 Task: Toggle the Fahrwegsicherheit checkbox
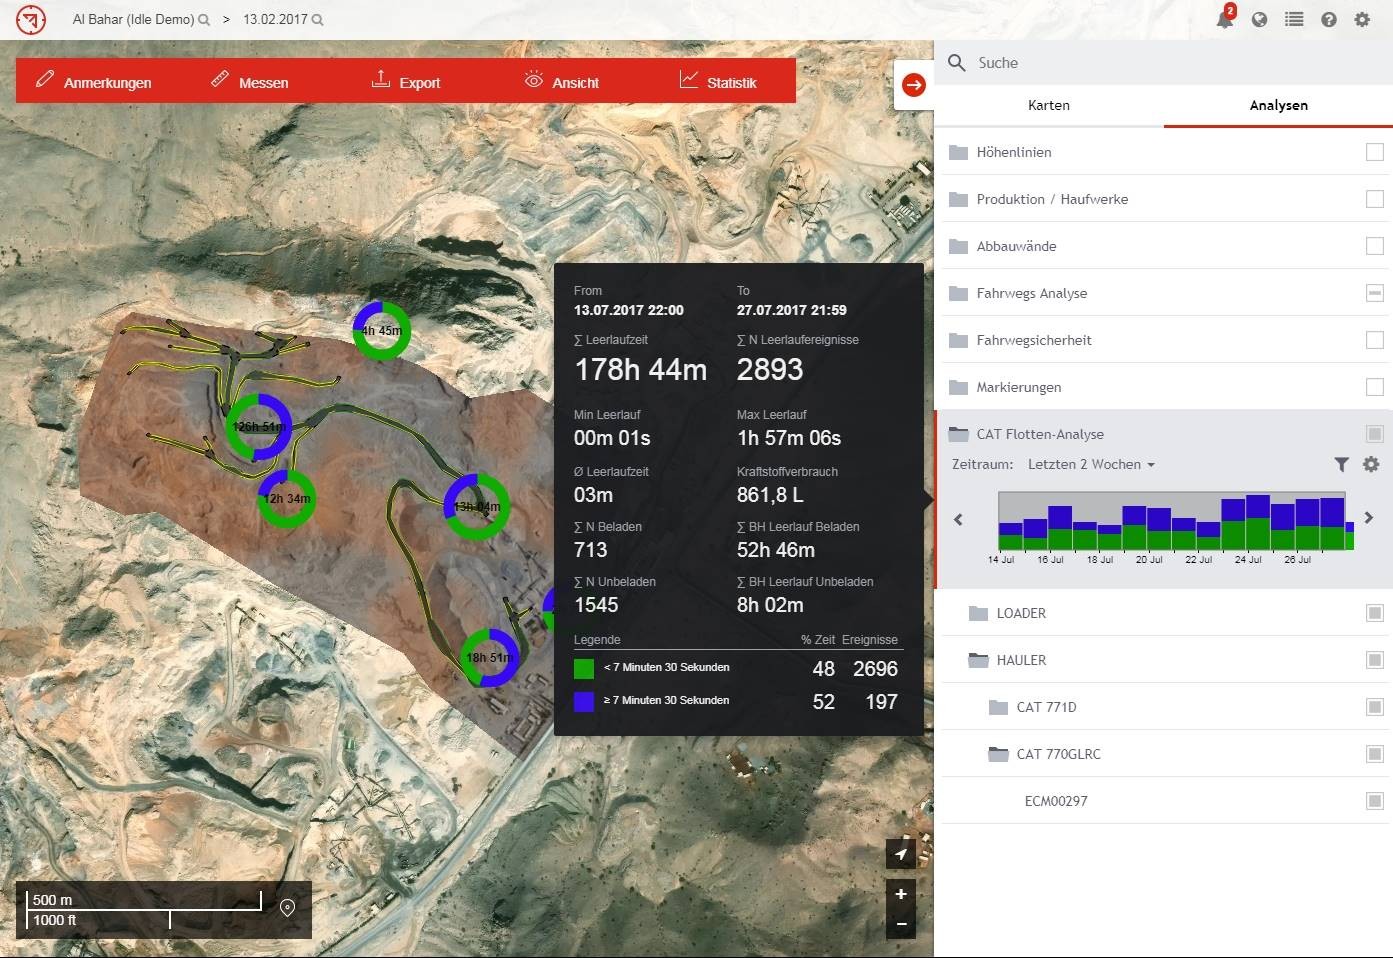click(x=1375, y=340)
